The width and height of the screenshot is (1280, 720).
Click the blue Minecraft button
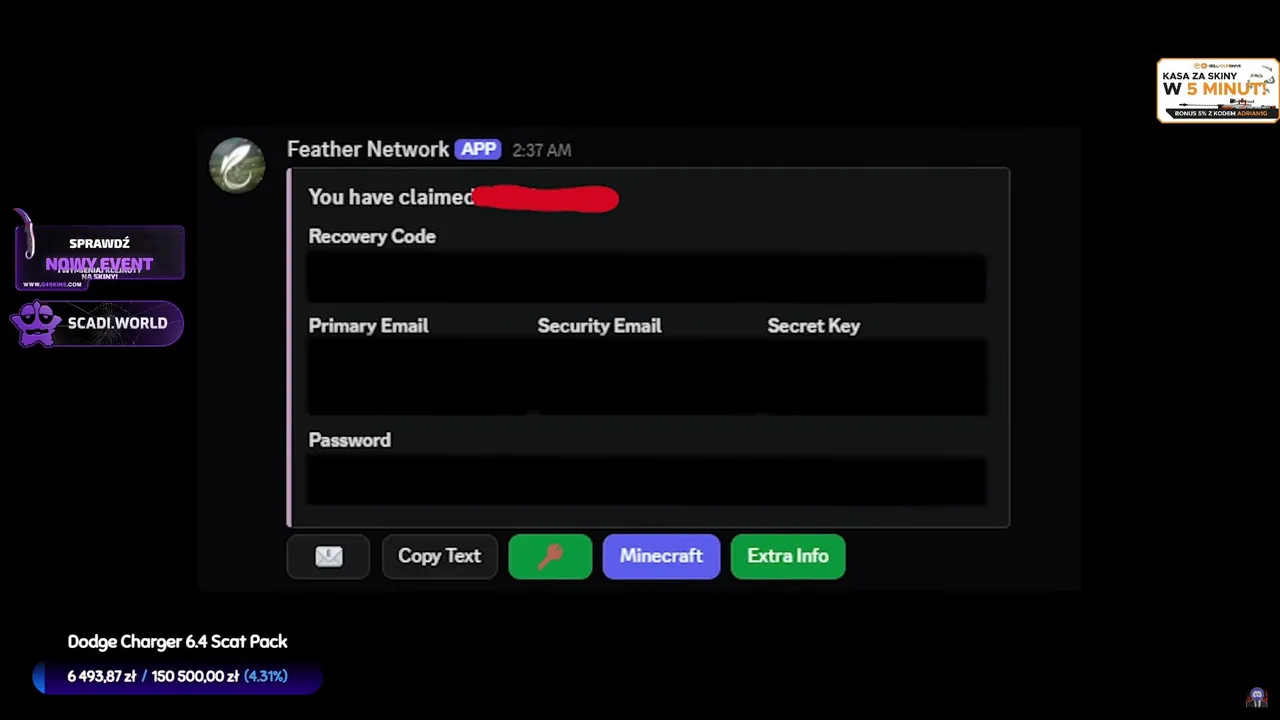(661, 557)
